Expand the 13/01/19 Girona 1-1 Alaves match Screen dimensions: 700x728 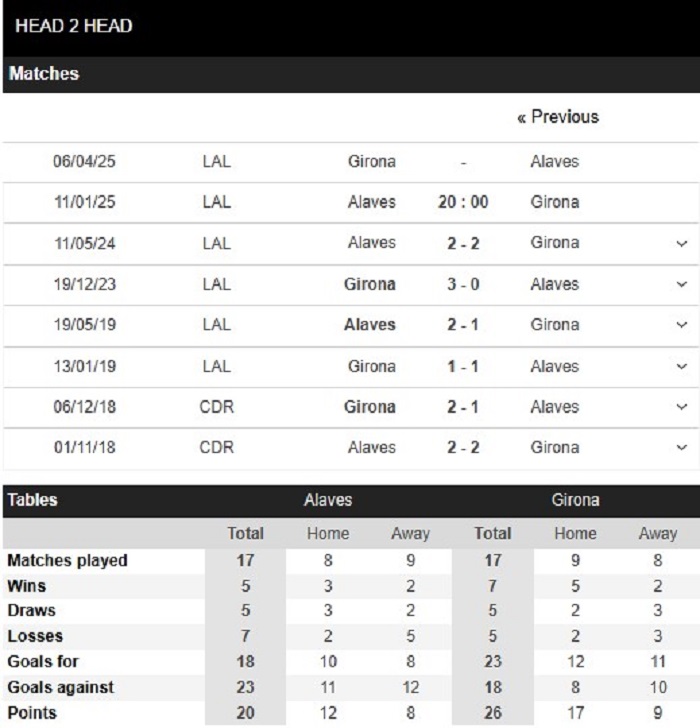click(681, 366)
